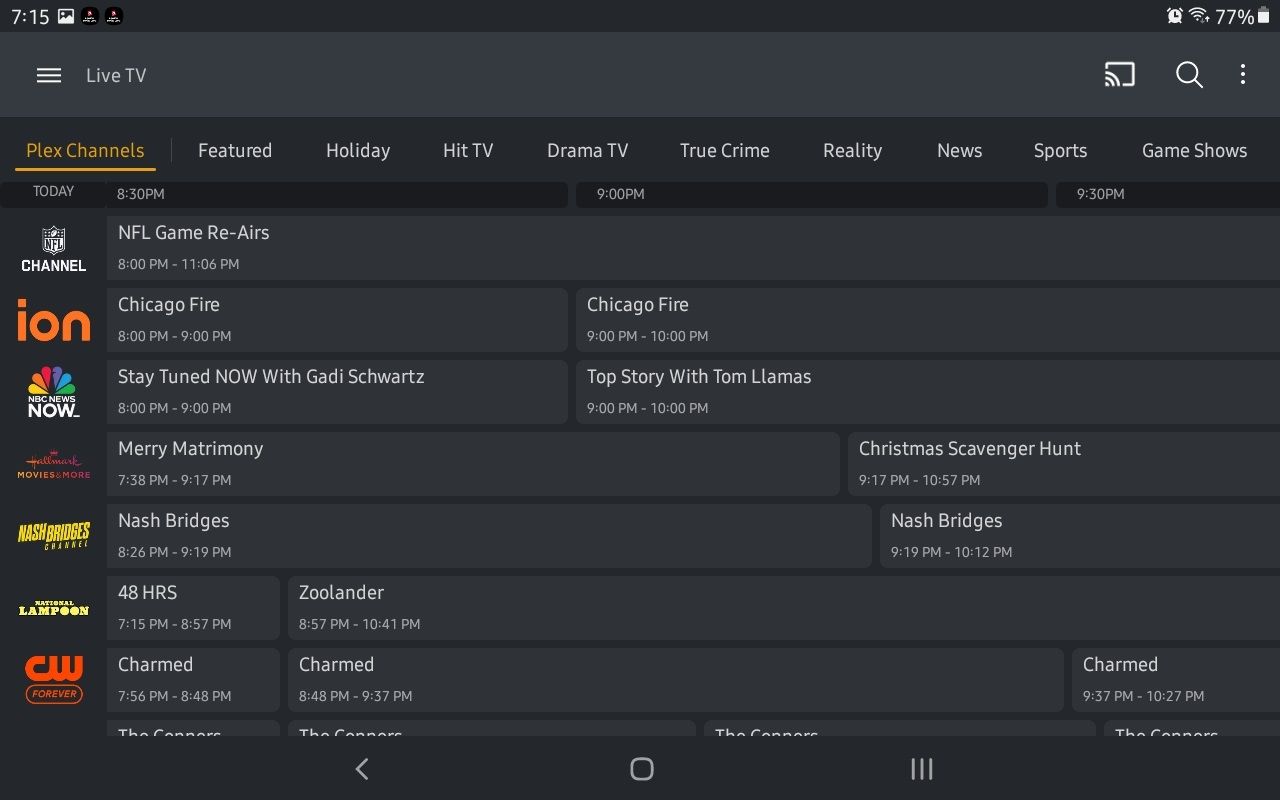
Task: Open the three-dot overflow menu
Action: click(1243, 74)
